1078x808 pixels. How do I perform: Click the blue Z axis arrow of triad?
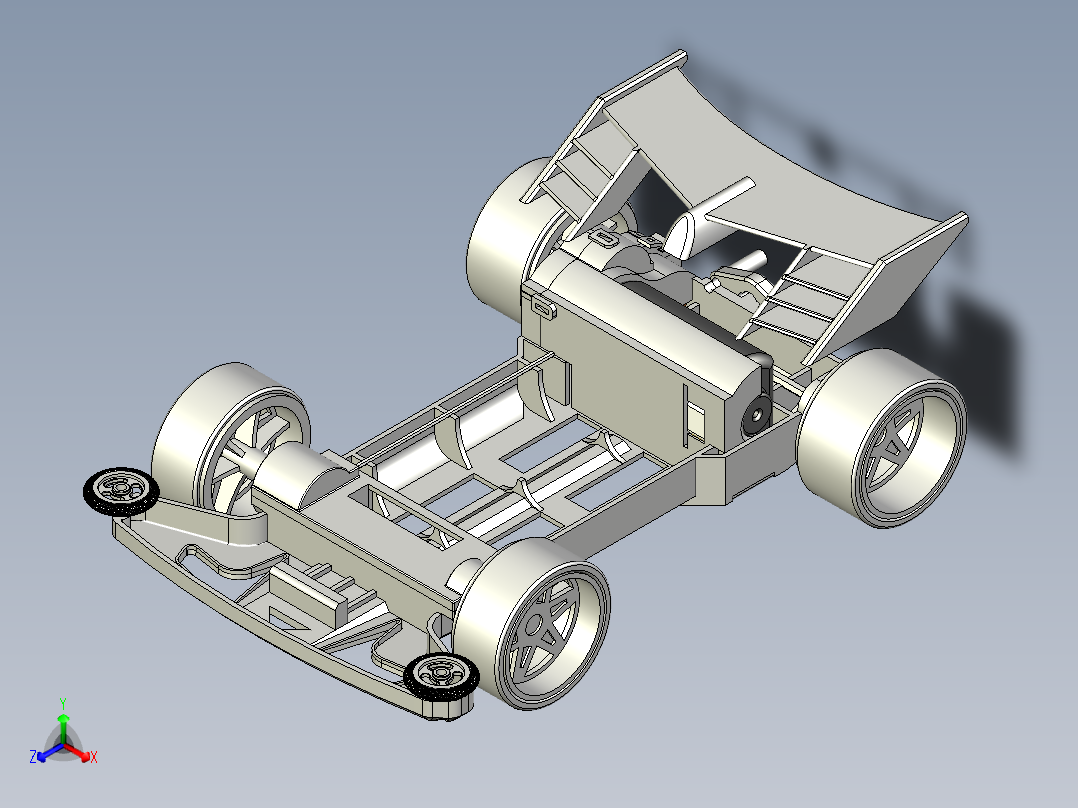47,753
